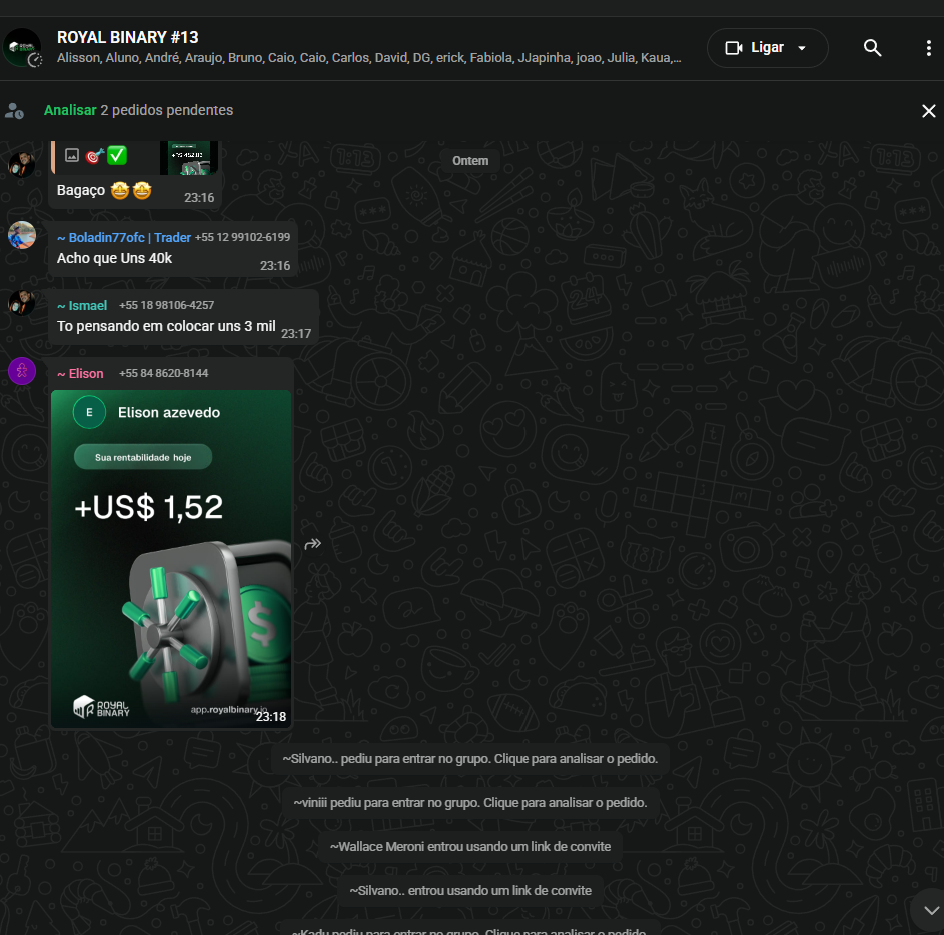Click phone number +55 84 8620-8144
The width and height of the screenshot is (944, 935).
163,373
